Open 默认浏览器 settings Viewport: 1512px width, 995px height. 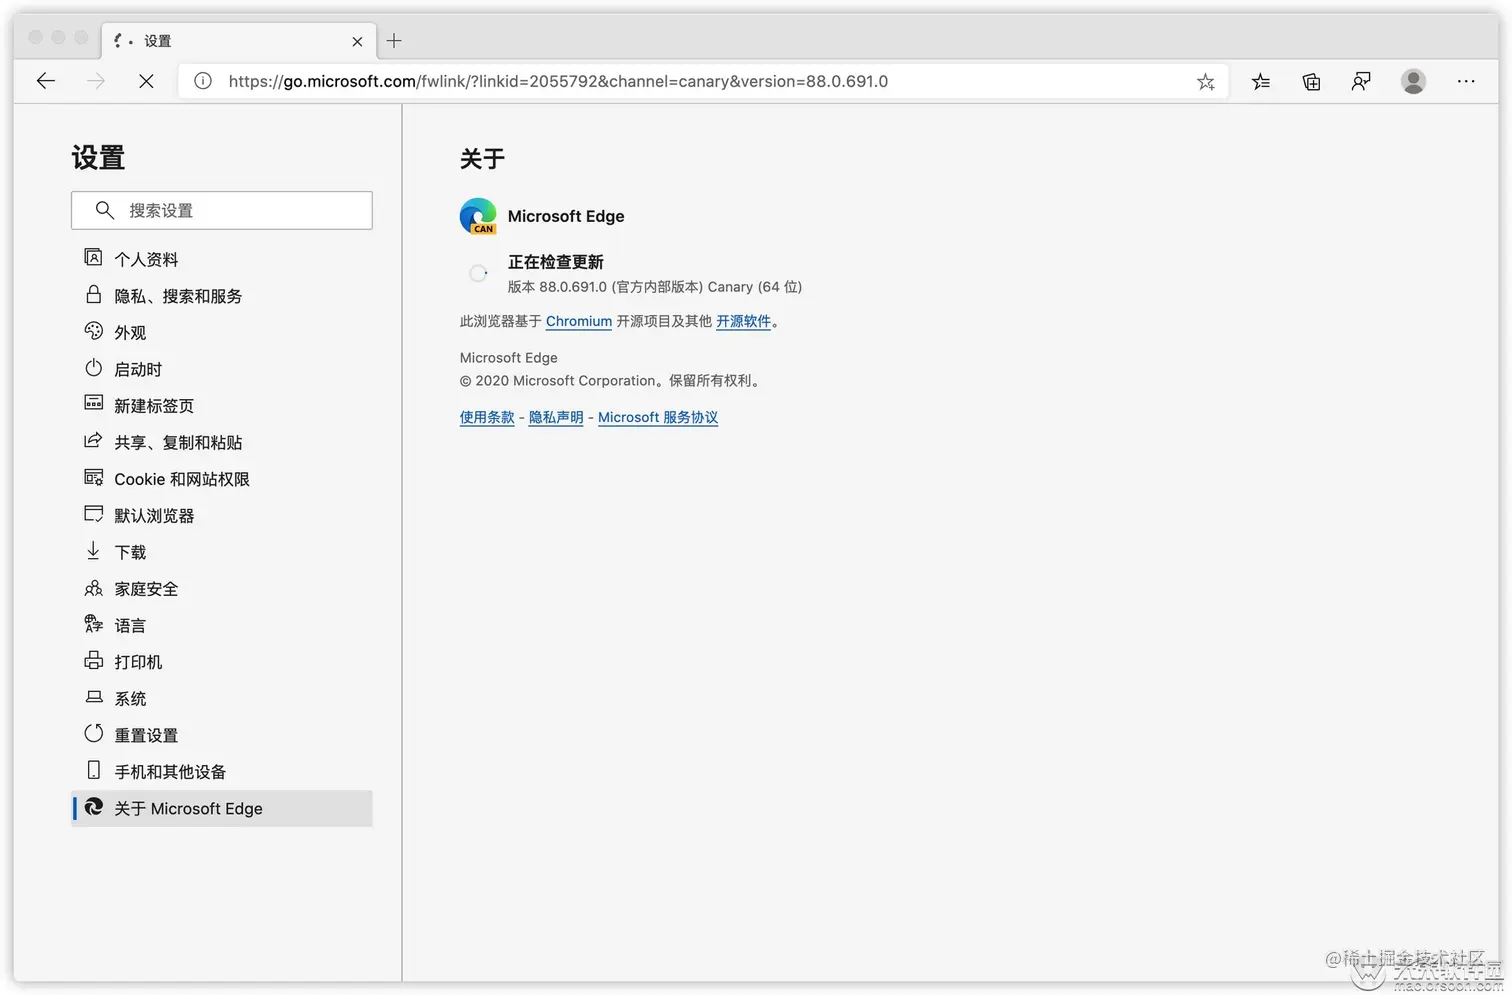(222, 515)
